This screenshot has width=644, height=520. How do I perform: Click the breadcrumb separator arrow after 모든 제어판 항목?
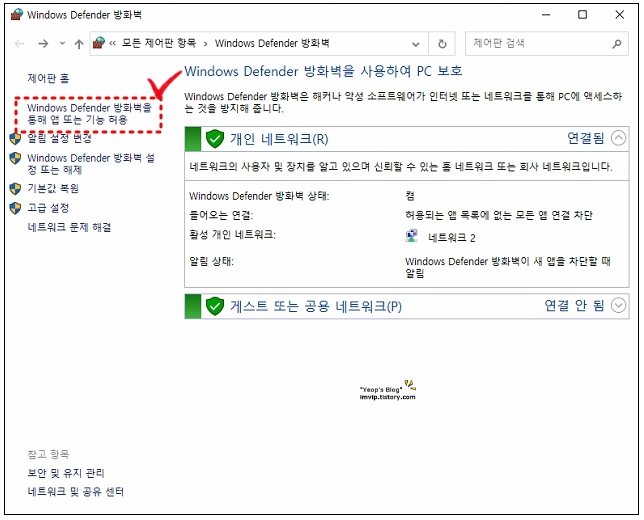pyautogui.click(x=205, y=44)
